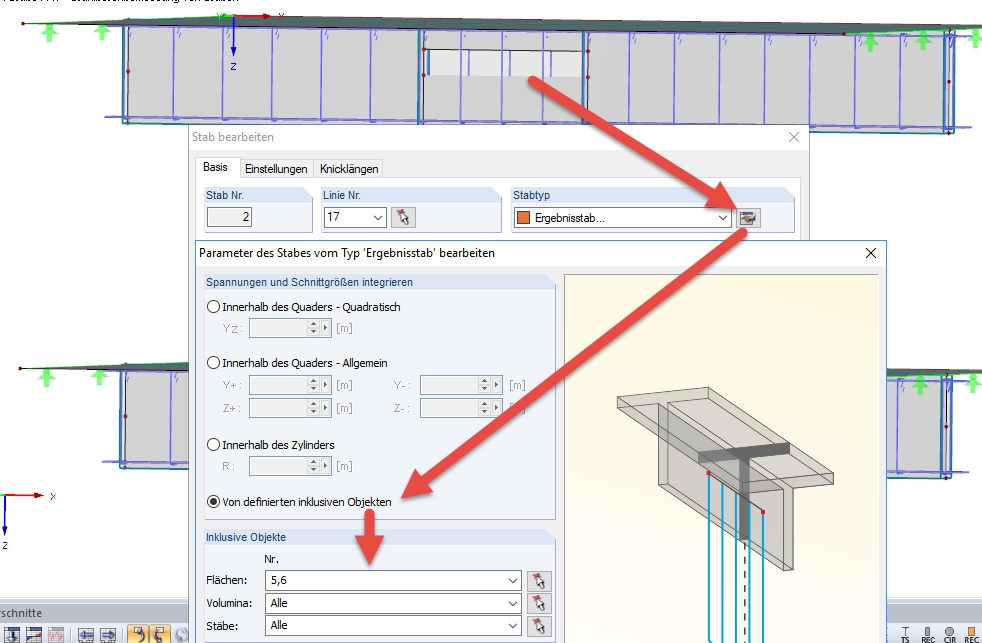Screen dimensions: 982x643
Task: Close the Stab bearbeiten dialog
Action: 793,137
